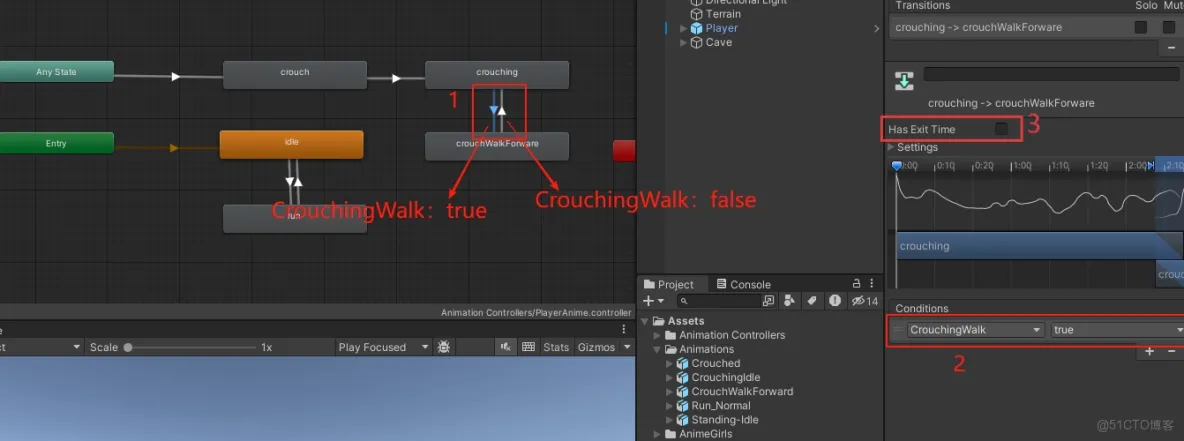The width and height of the screenshot is (1184, 441).
Task: Enable the Has Exit Time checkbox
Action: (1001, 129)
